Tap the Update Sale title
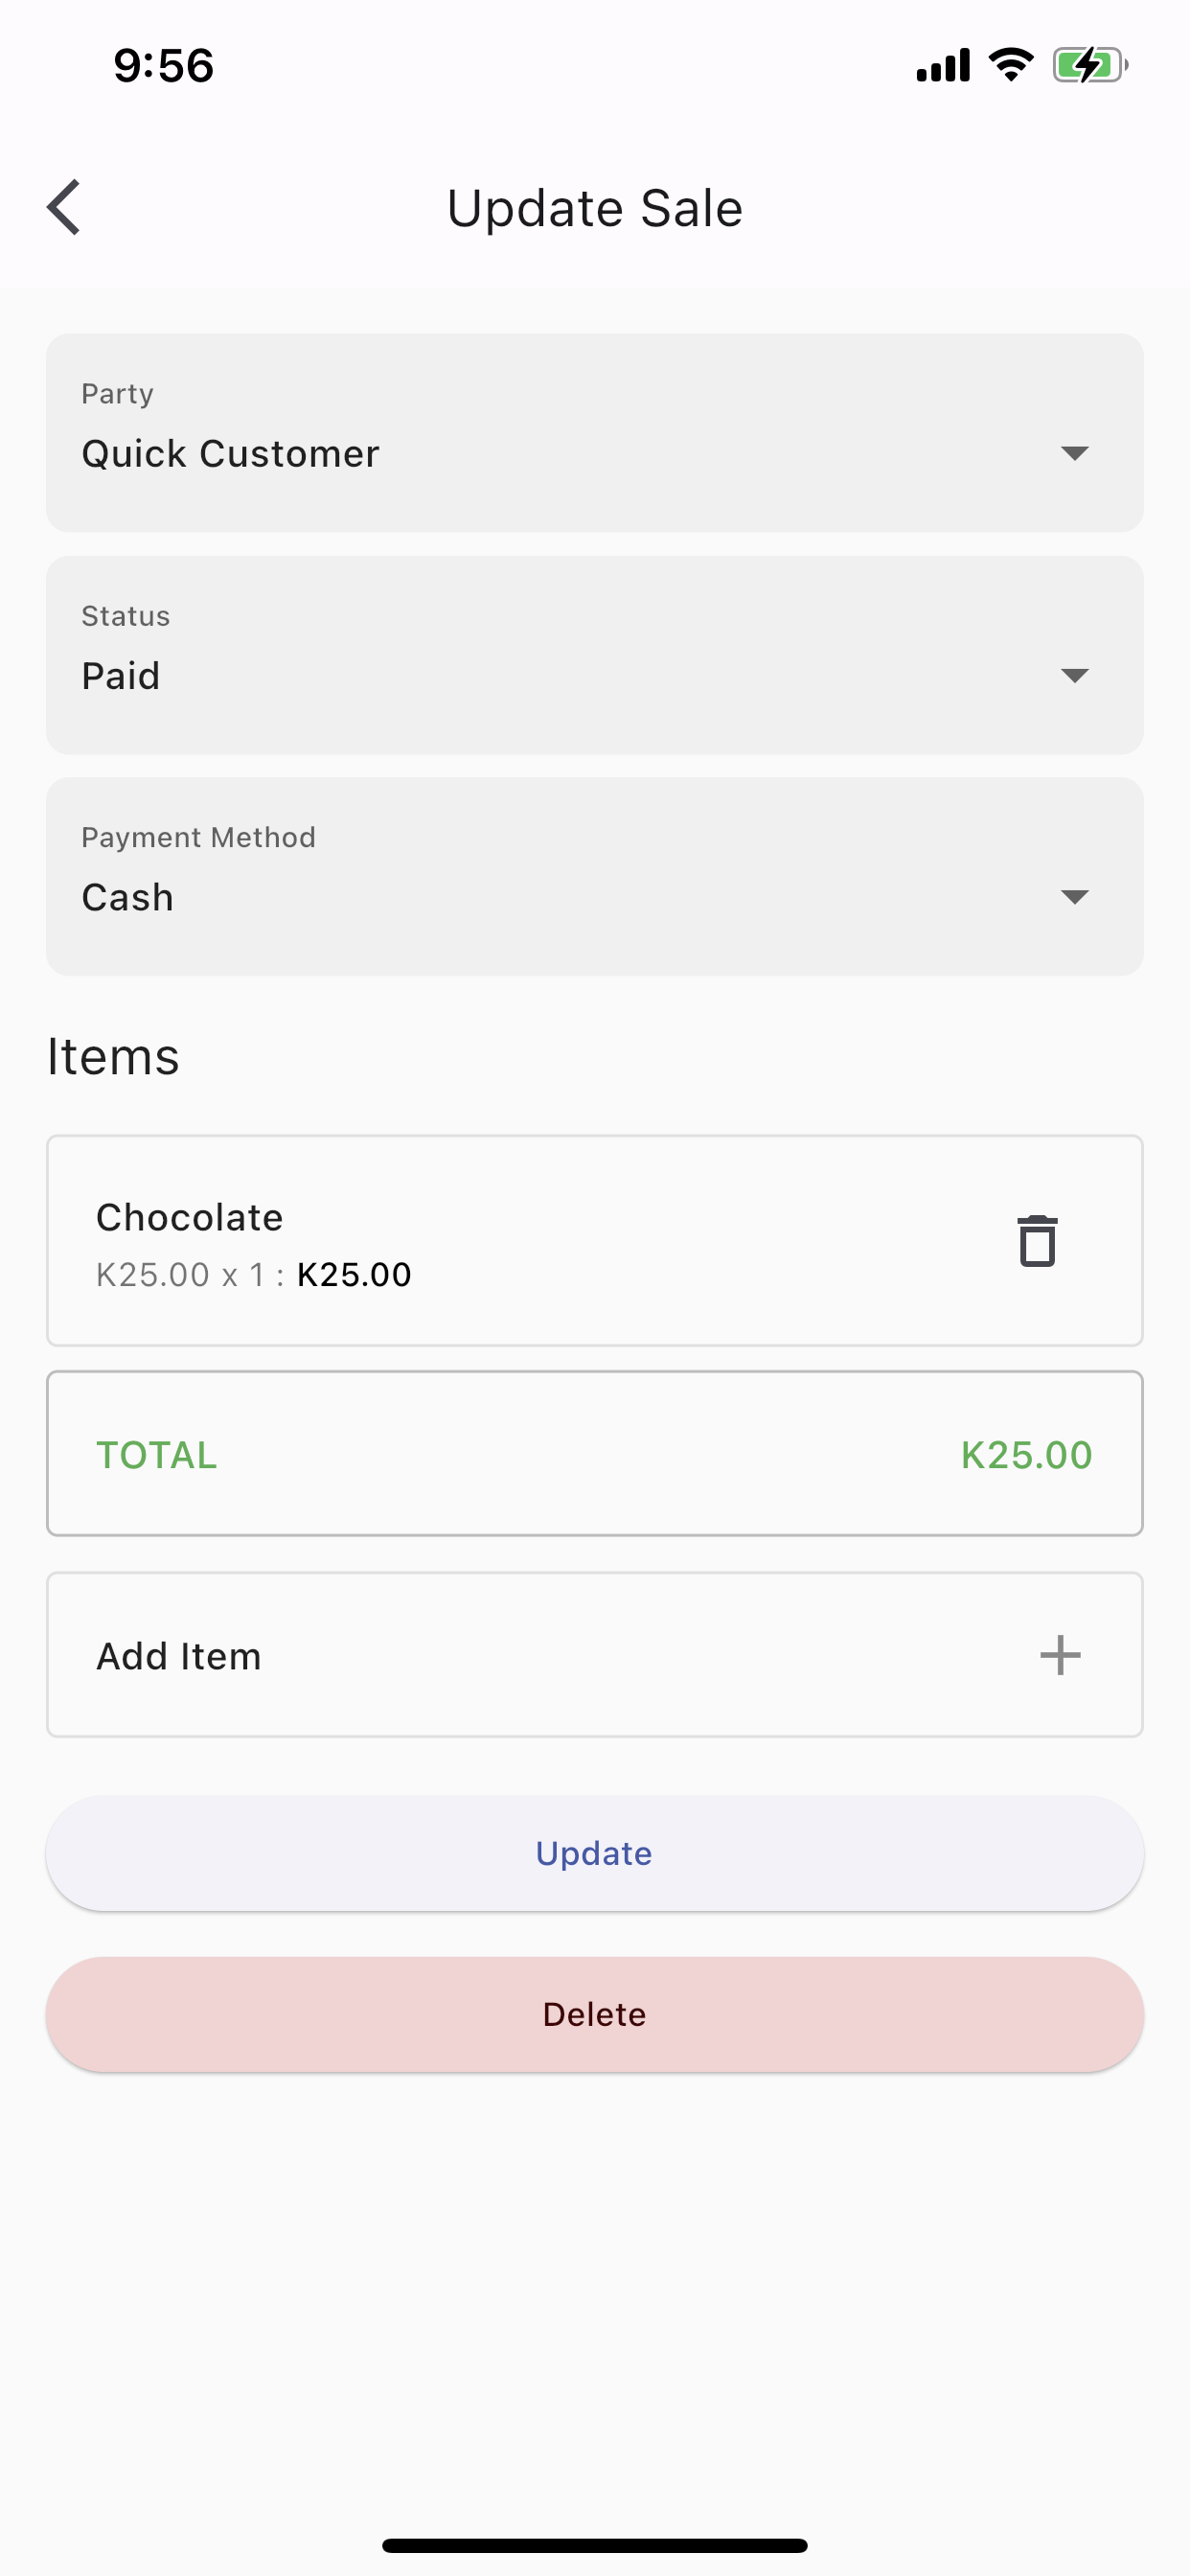Image resolution: width=1190 pixels, height=2576 pixels. click(595, 209)
